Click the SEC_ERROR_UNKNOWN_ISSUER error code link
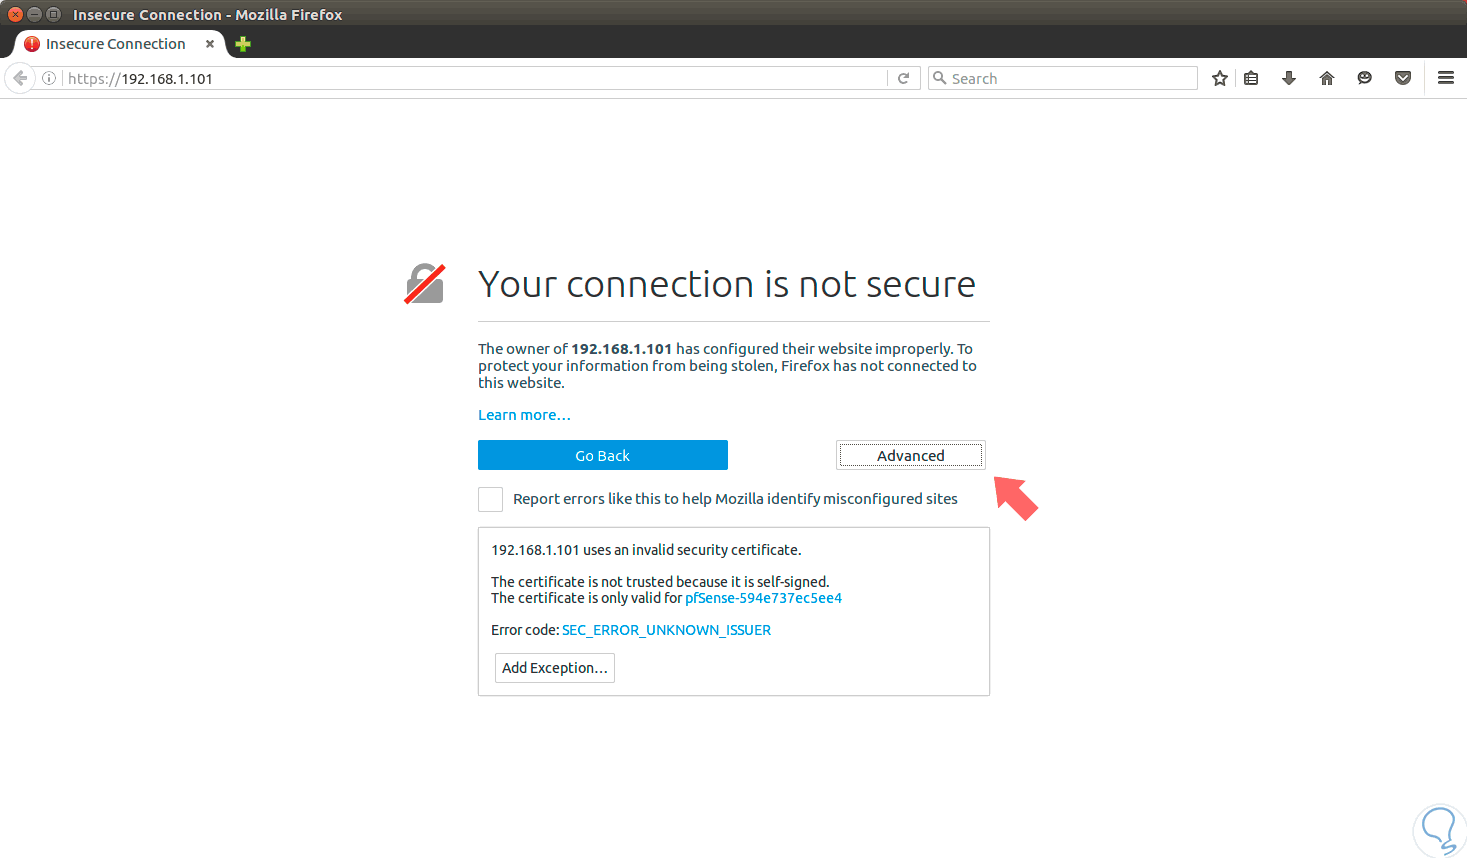1467x858 pixels. 666,630
